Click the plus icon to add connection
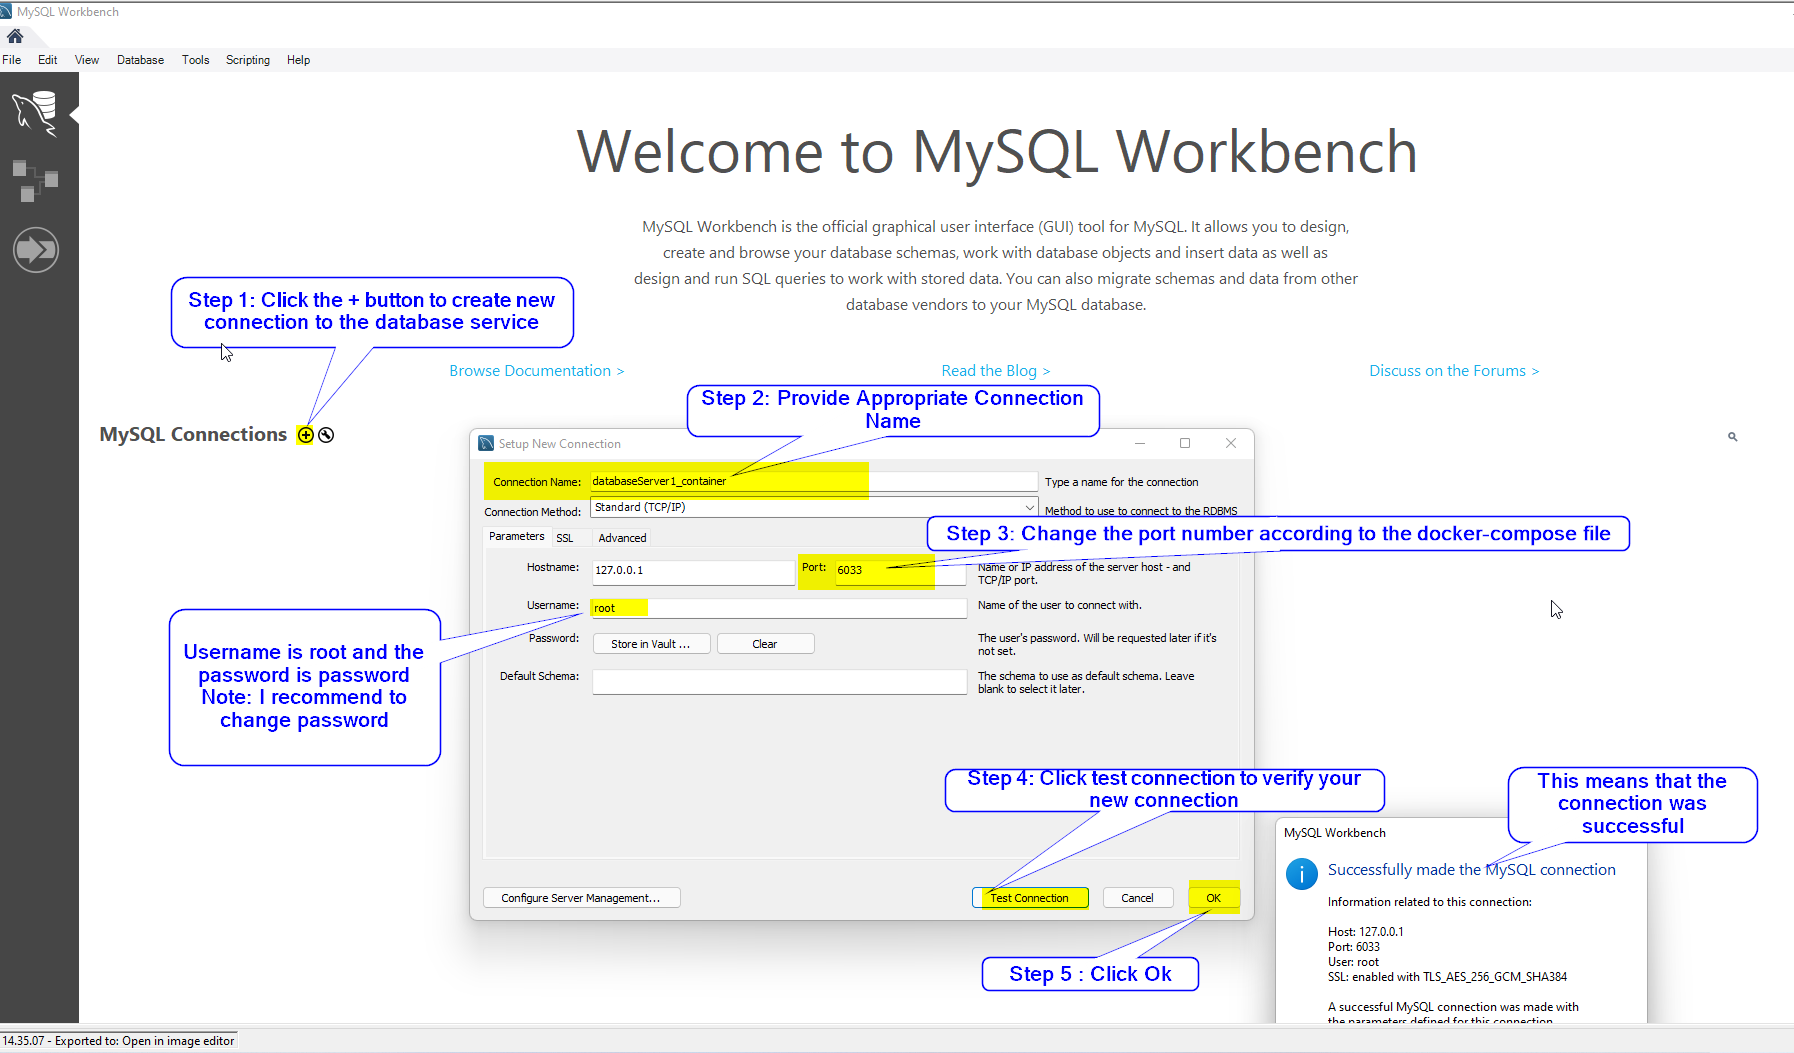The width and height of the screenshot is (1794, 1053). pos(306,435)
